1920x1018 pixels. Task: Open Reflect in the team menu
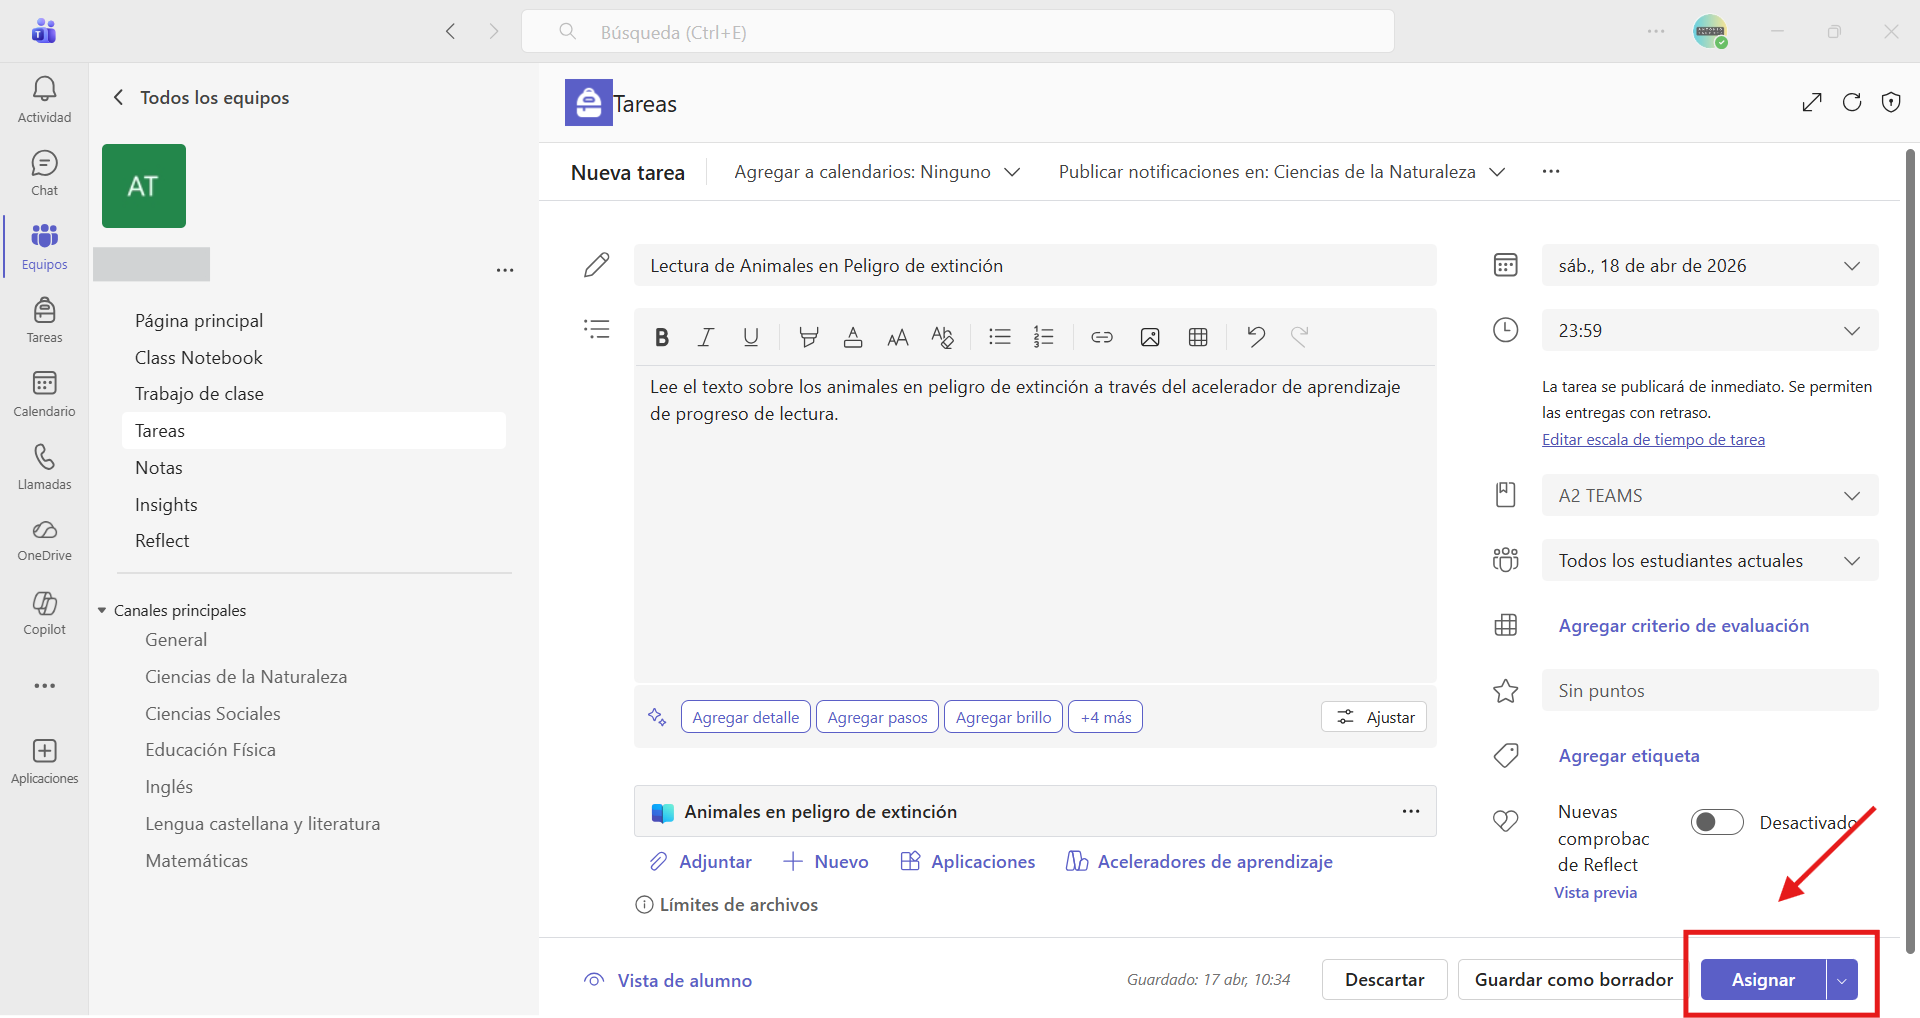click(162, 541)
